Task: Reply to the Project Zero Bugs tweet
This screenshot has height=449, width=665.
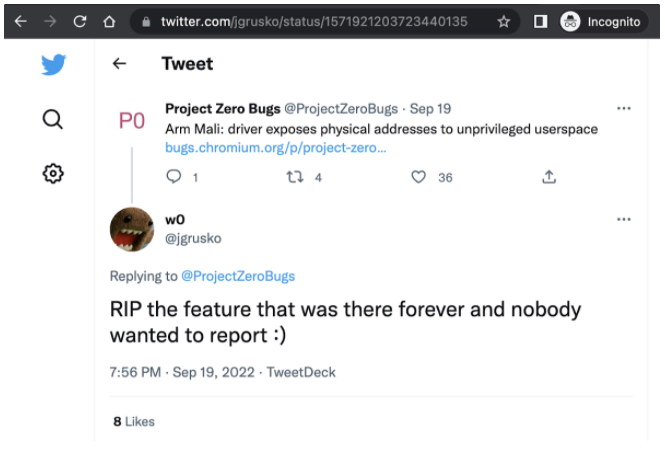Action: [174, 177]
